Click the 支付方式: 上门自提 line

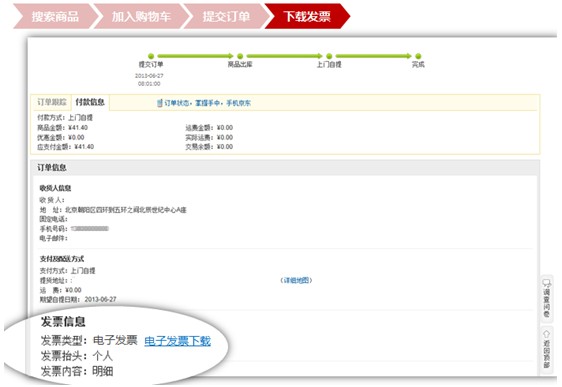[x=67, y=271]
